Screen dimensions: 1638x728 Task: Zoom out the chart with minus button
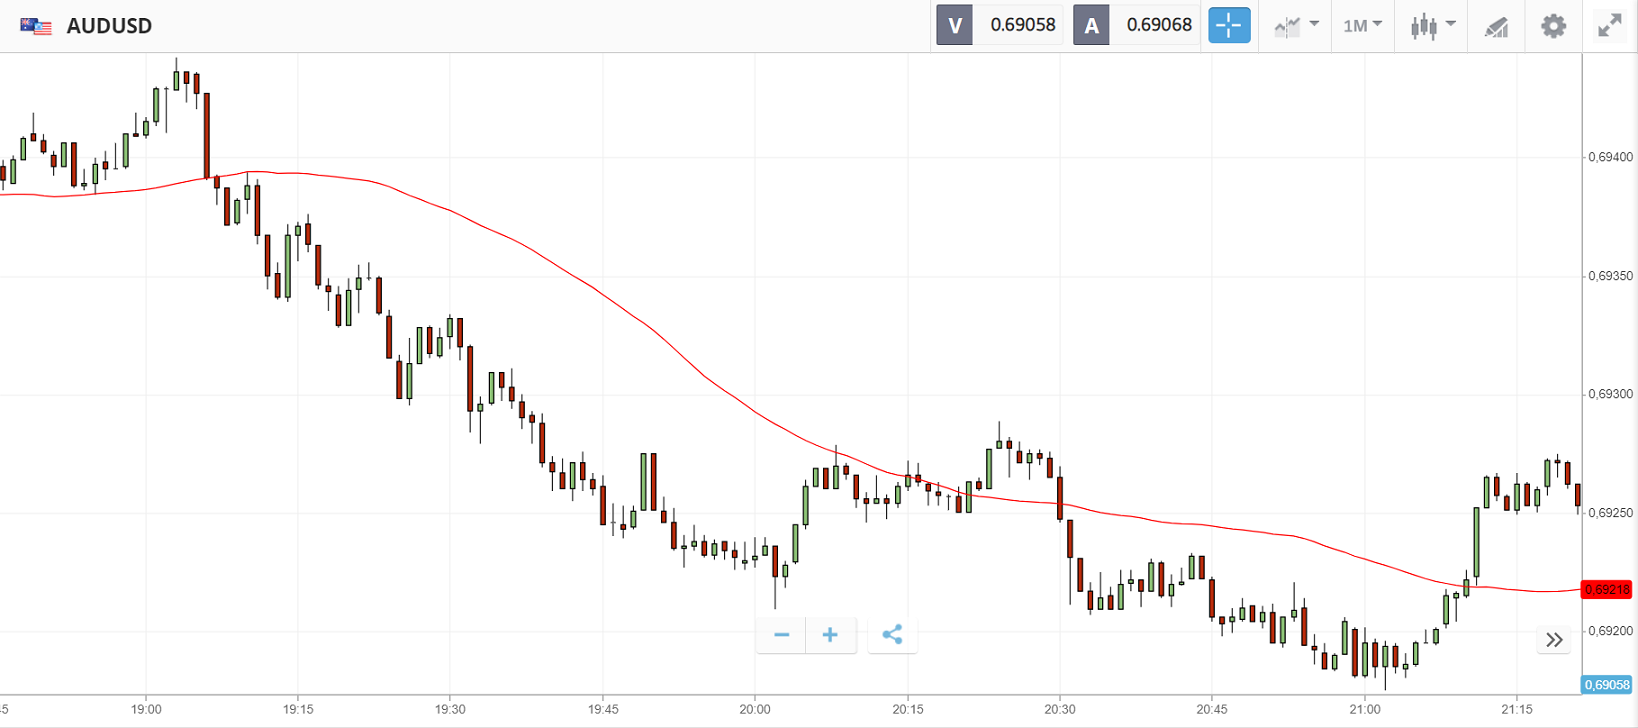(x=782, y=635)
